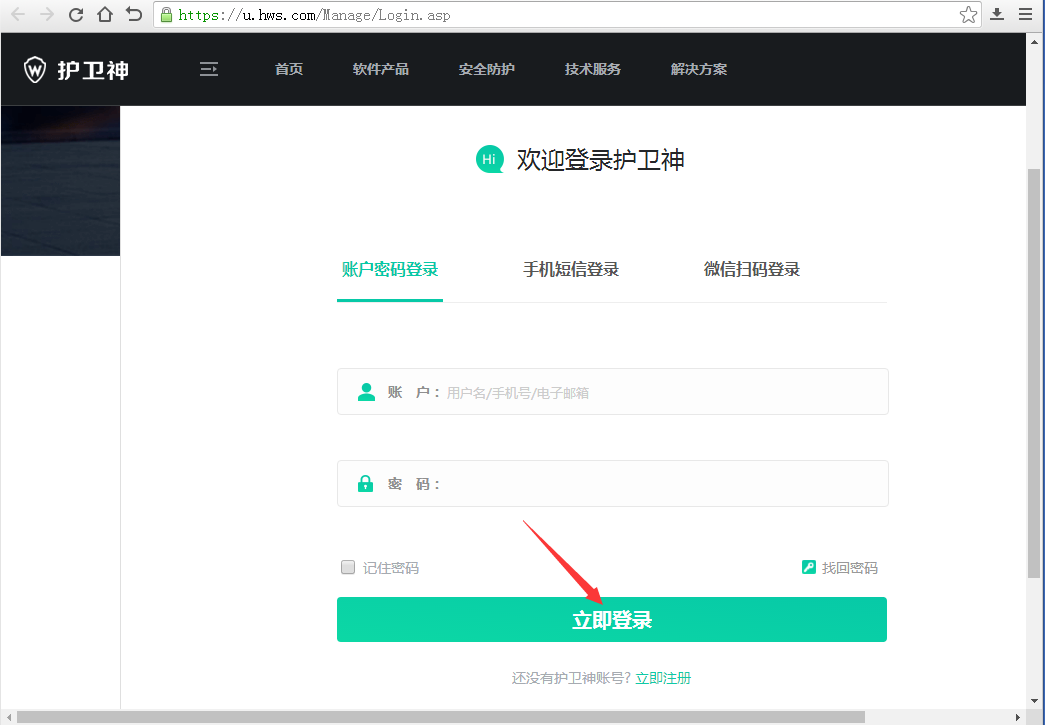Viewport: 1045px width, 725px height.
Task: Click the undo/restore arrow icon
Action: (x=134, y=15)
